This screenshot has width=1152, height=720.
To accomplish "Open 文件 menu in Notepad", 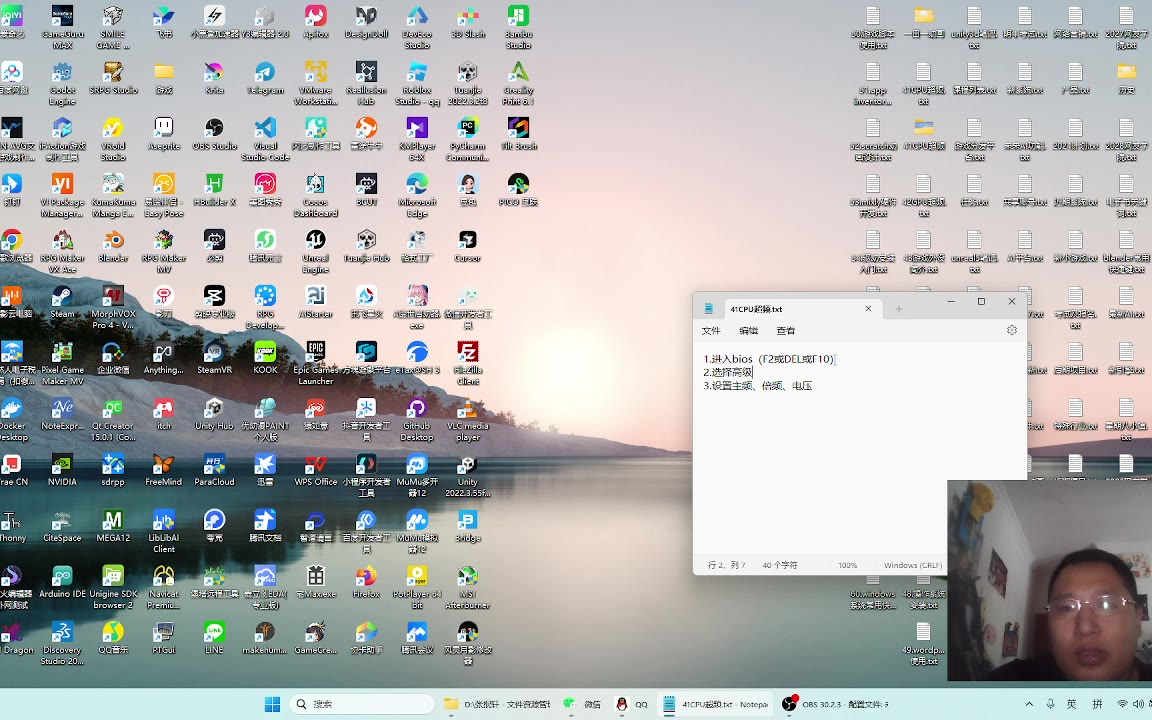I will pos(710,331).
